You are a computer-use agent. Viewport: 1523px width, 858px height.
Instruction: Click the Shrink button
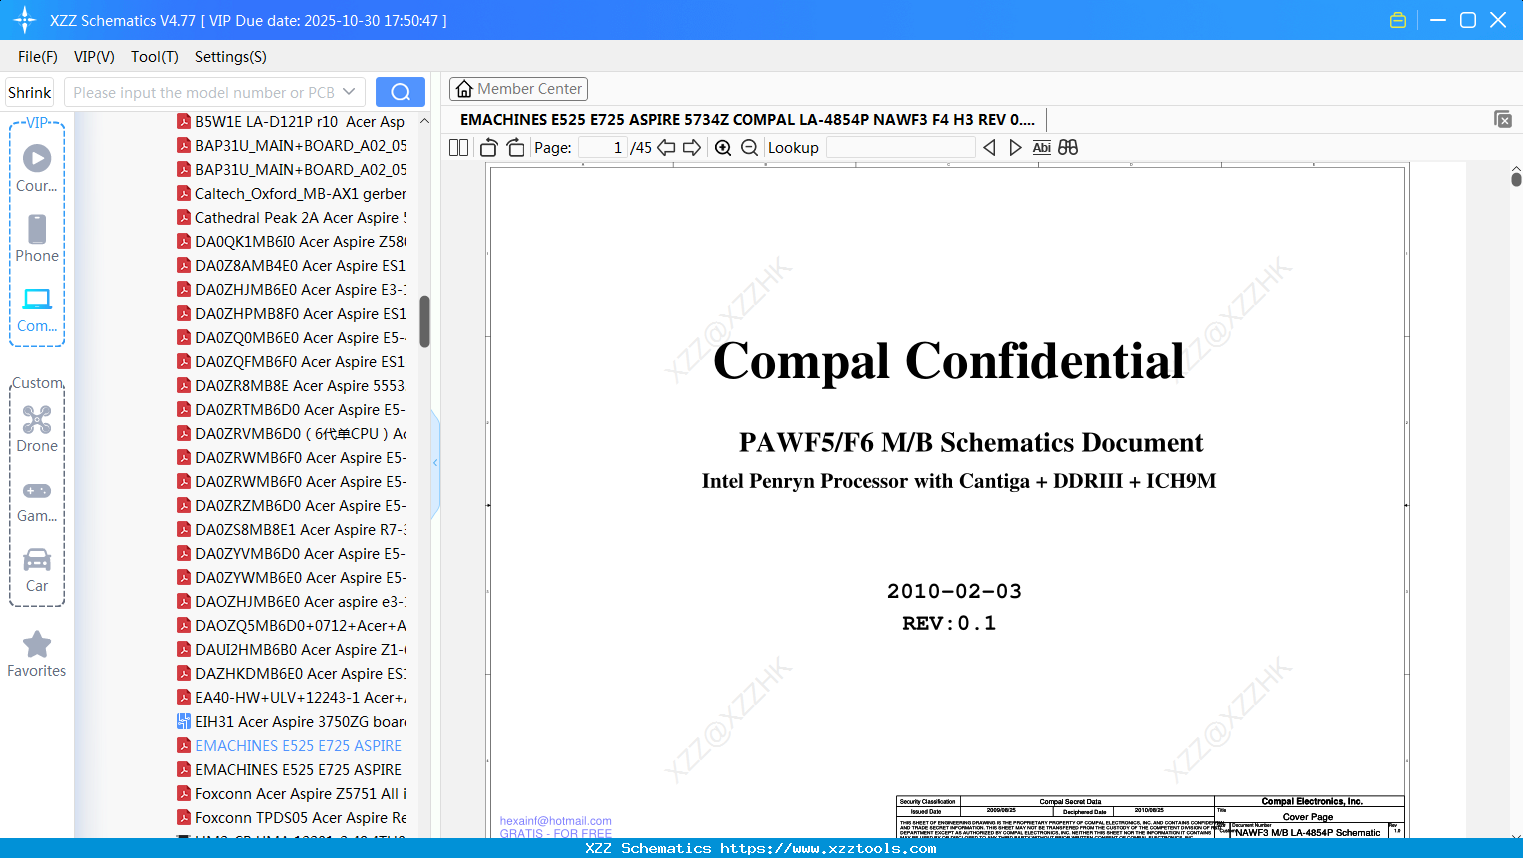tap(30, 92)
